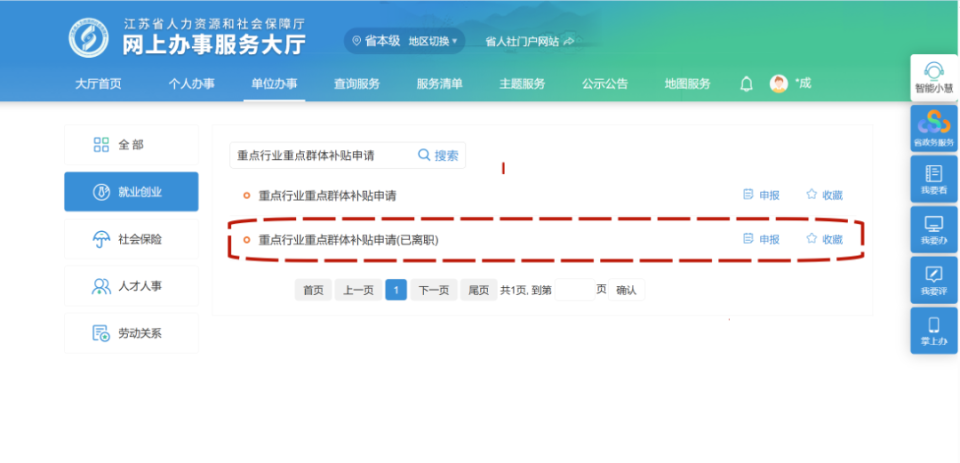This screenshot has height=463, width=960.
Task: Focus the page number input field
Action: tap(574, 290)
